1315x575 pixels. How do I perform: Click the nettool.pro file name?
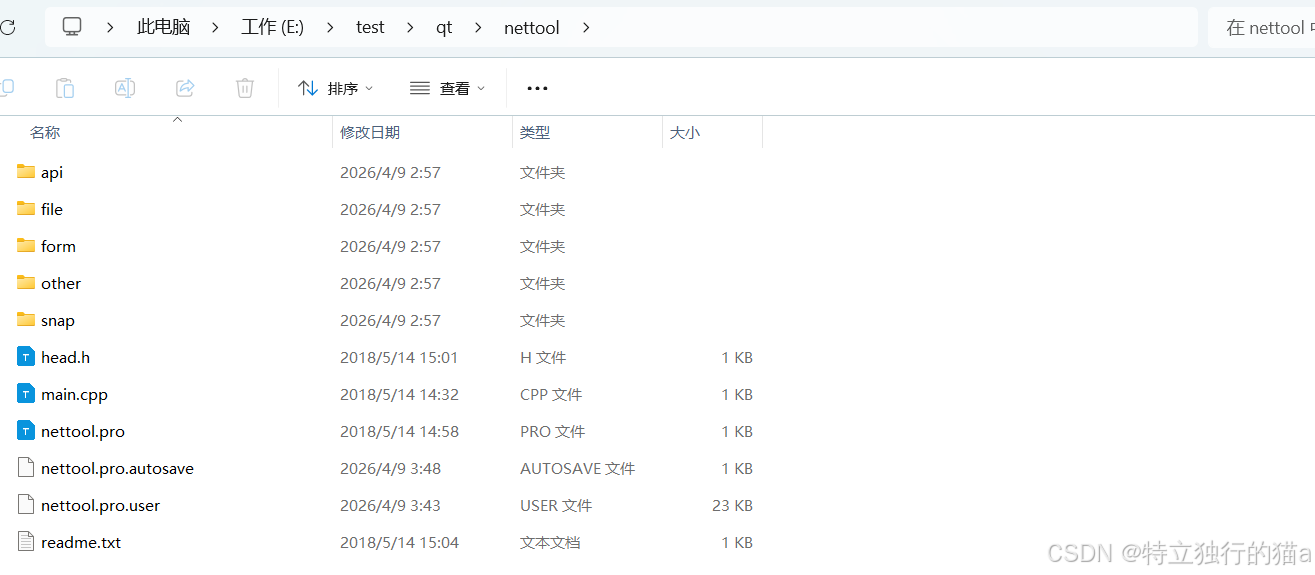coord(83,432)
